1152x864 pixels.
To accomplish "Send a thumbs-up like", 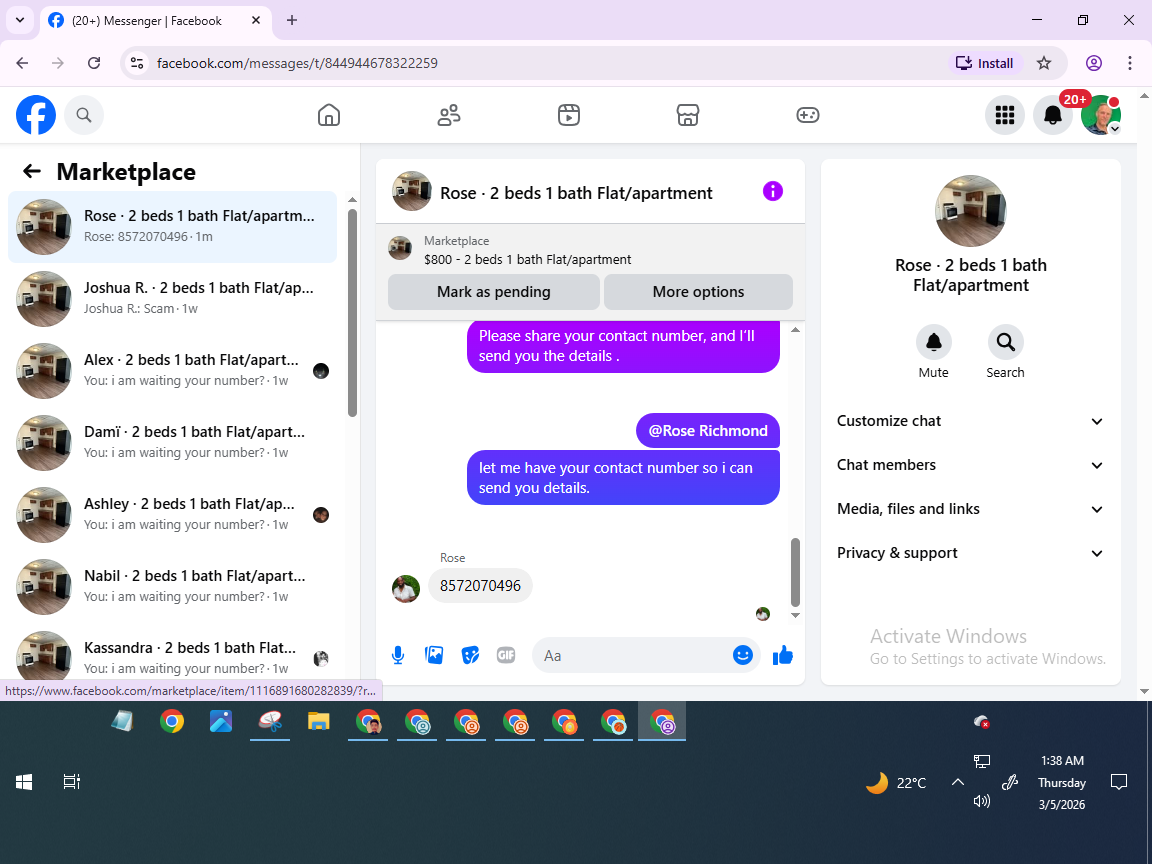I will point(783,655).
